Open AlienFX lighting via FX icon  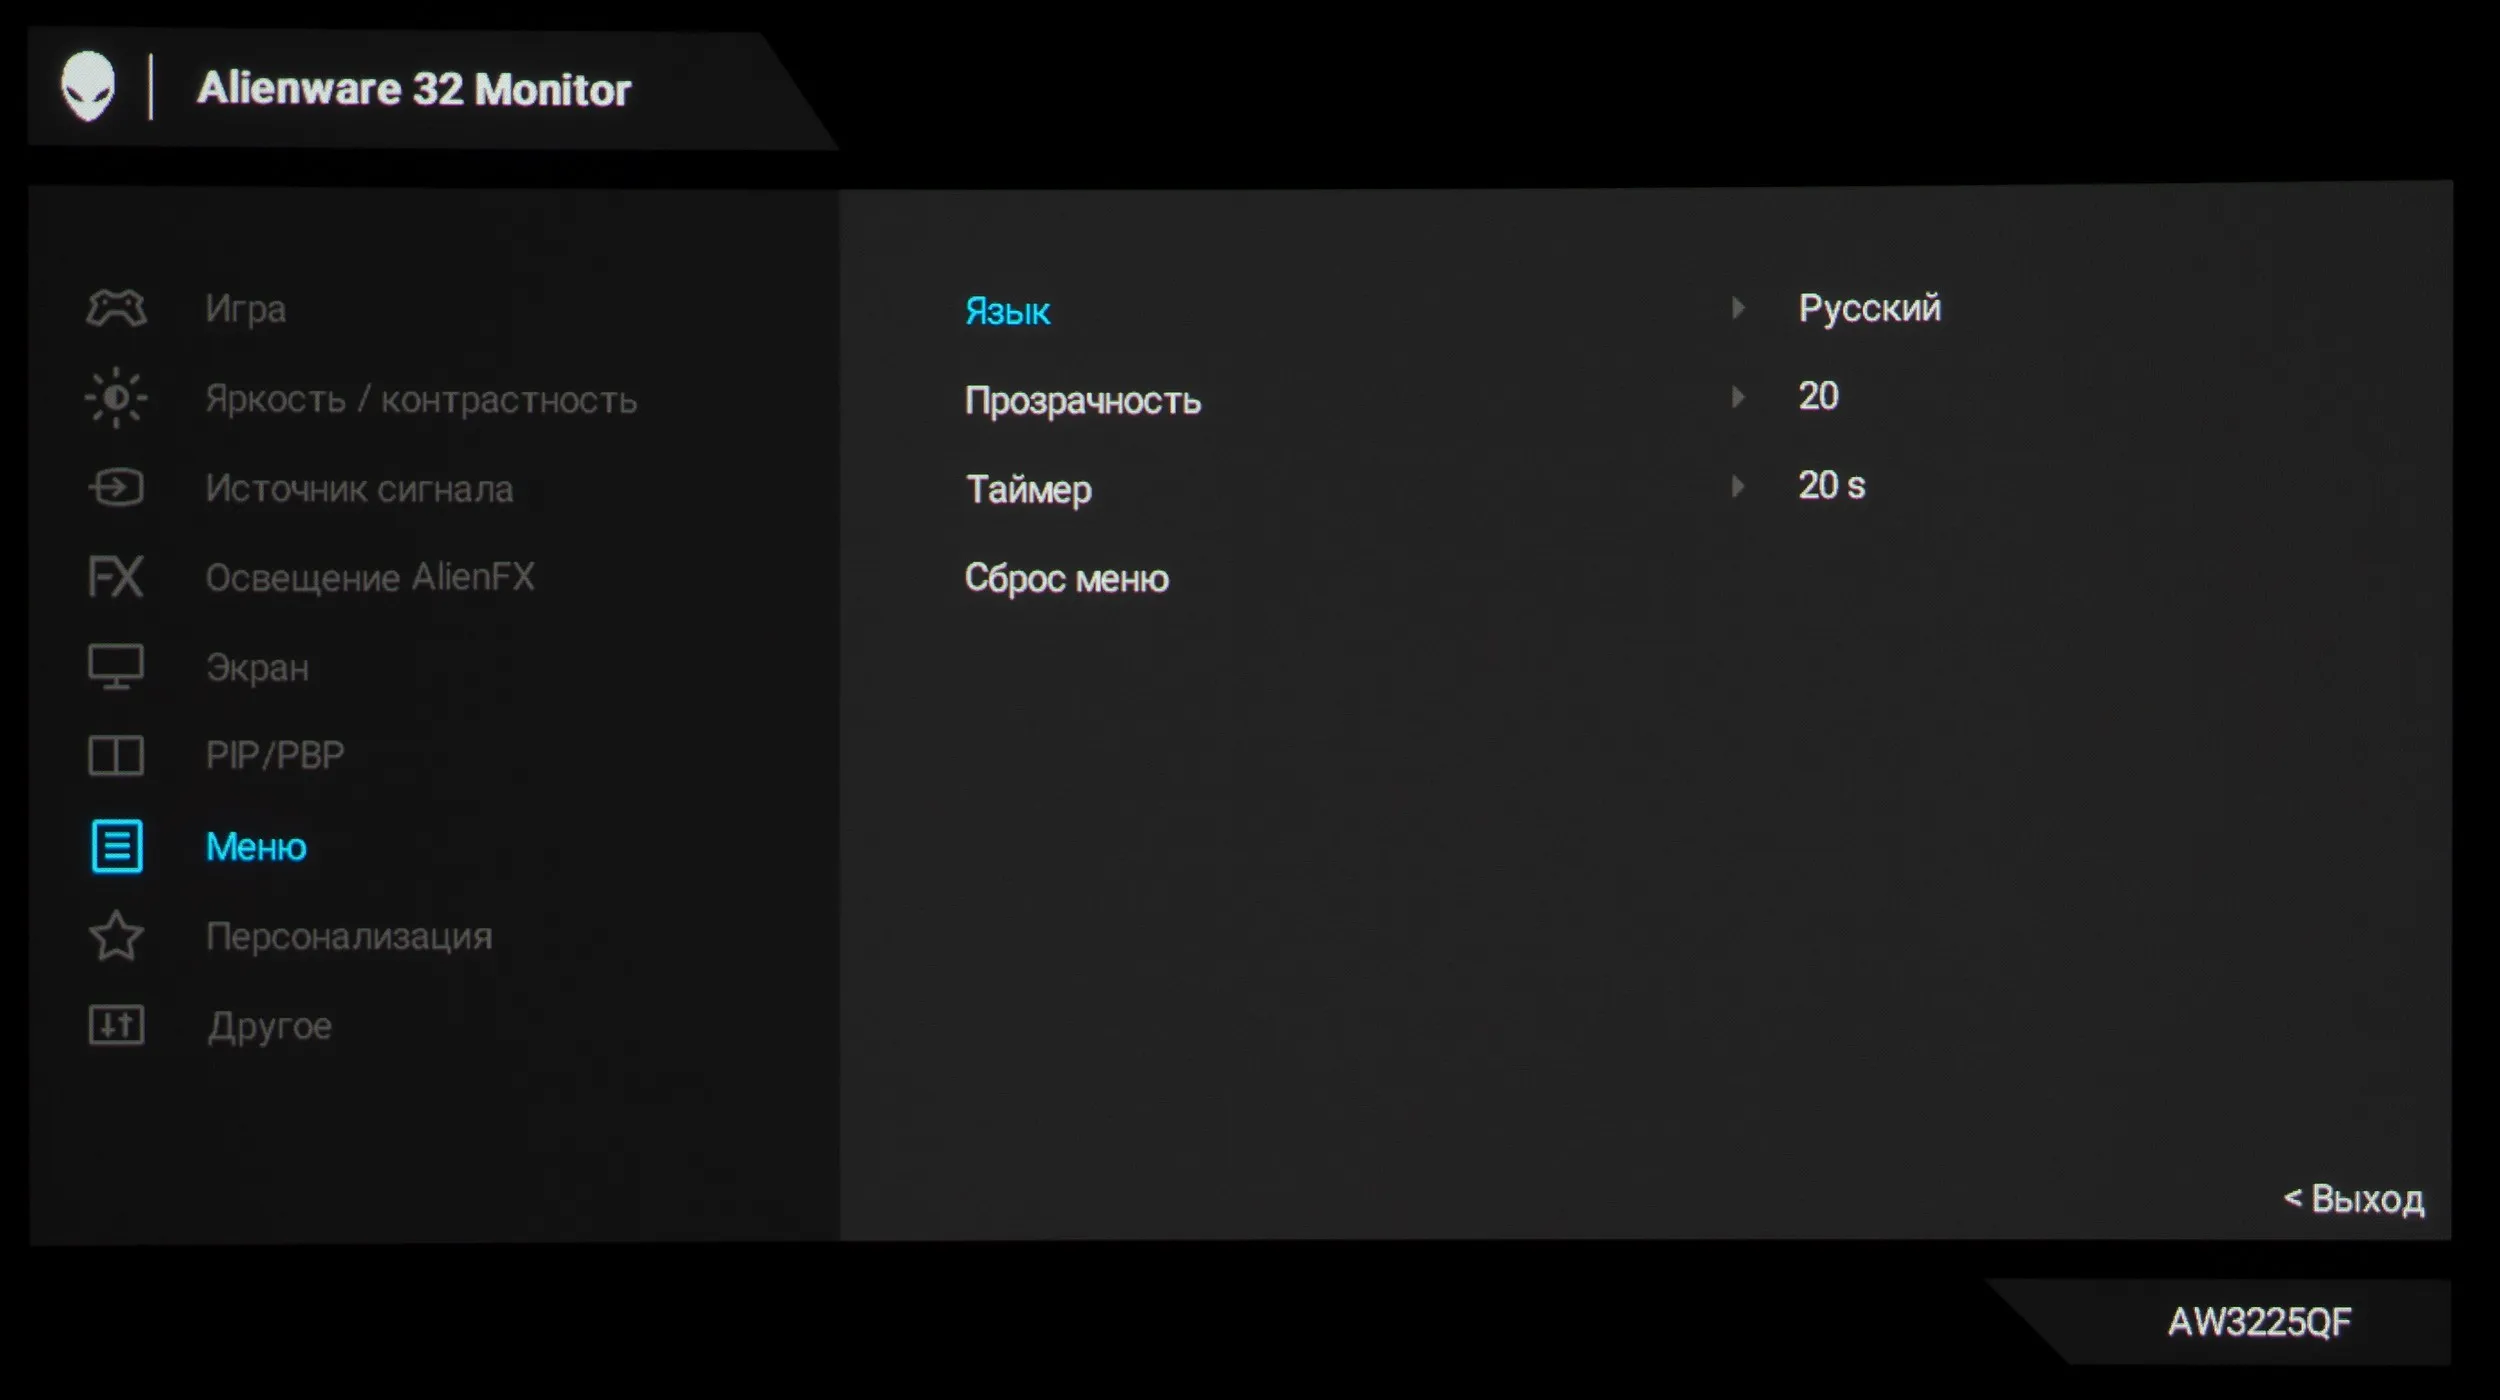point(116,577)
